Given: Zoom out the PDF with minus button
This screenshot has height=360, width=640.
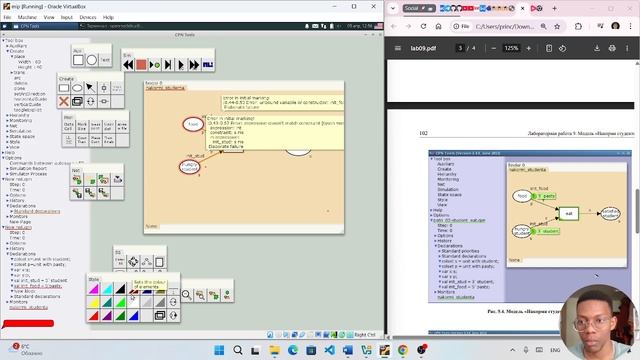Looking at the screenshot, I should pyautogui.click(x=493, y=48).
